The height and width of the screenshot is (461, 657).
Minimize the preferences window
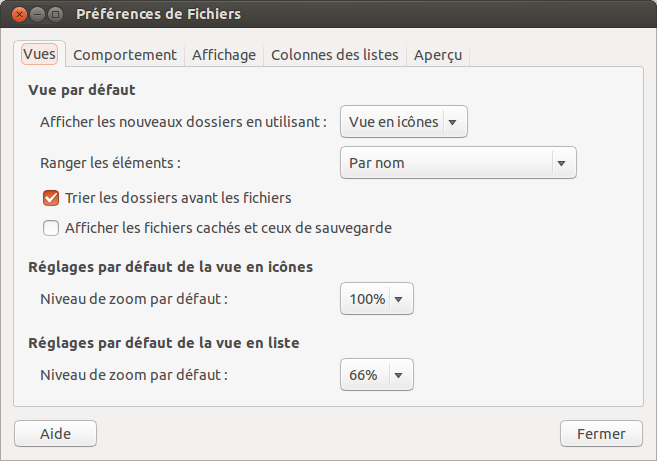pos(36,15)
